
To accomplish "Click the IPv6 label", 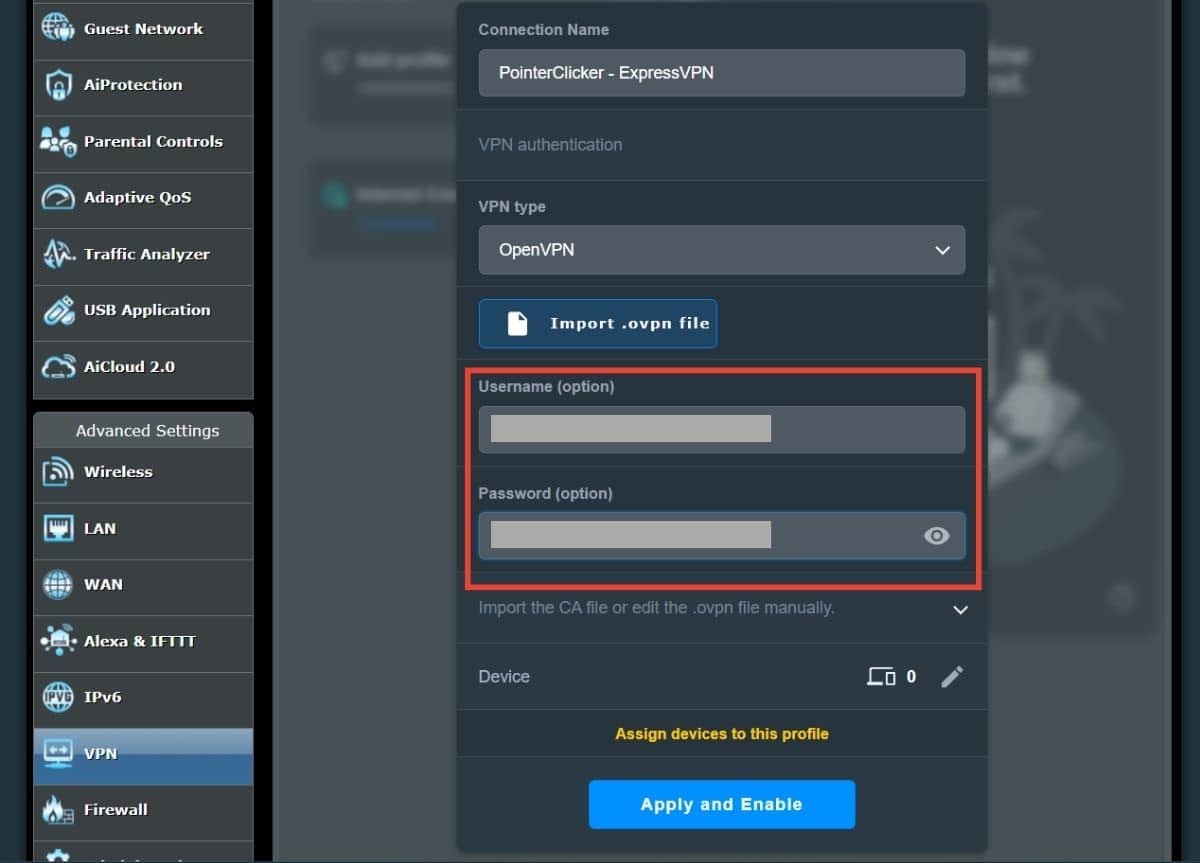I will coord(103,697).
